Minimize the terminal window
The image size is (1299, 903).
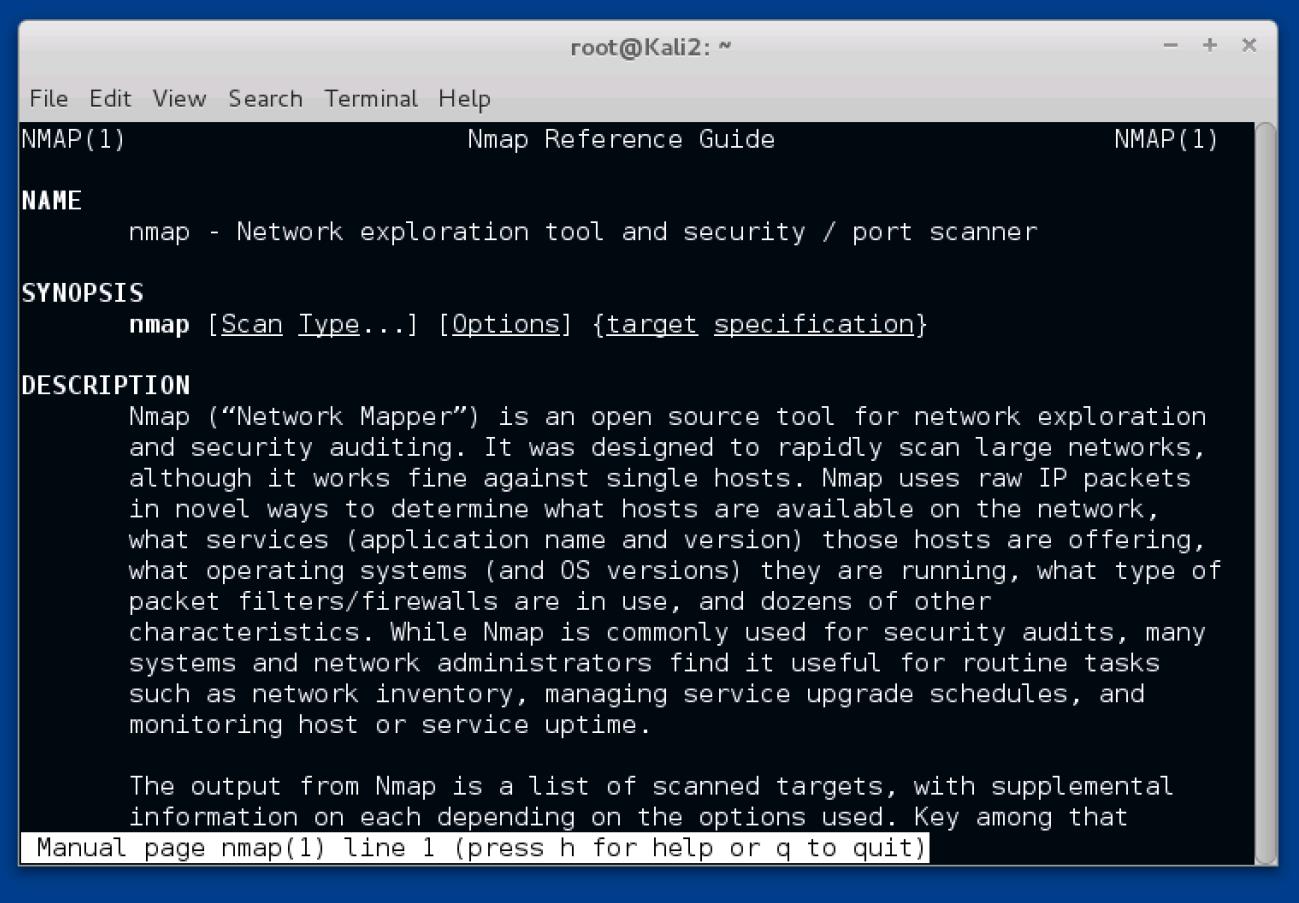click(1171, 46)
